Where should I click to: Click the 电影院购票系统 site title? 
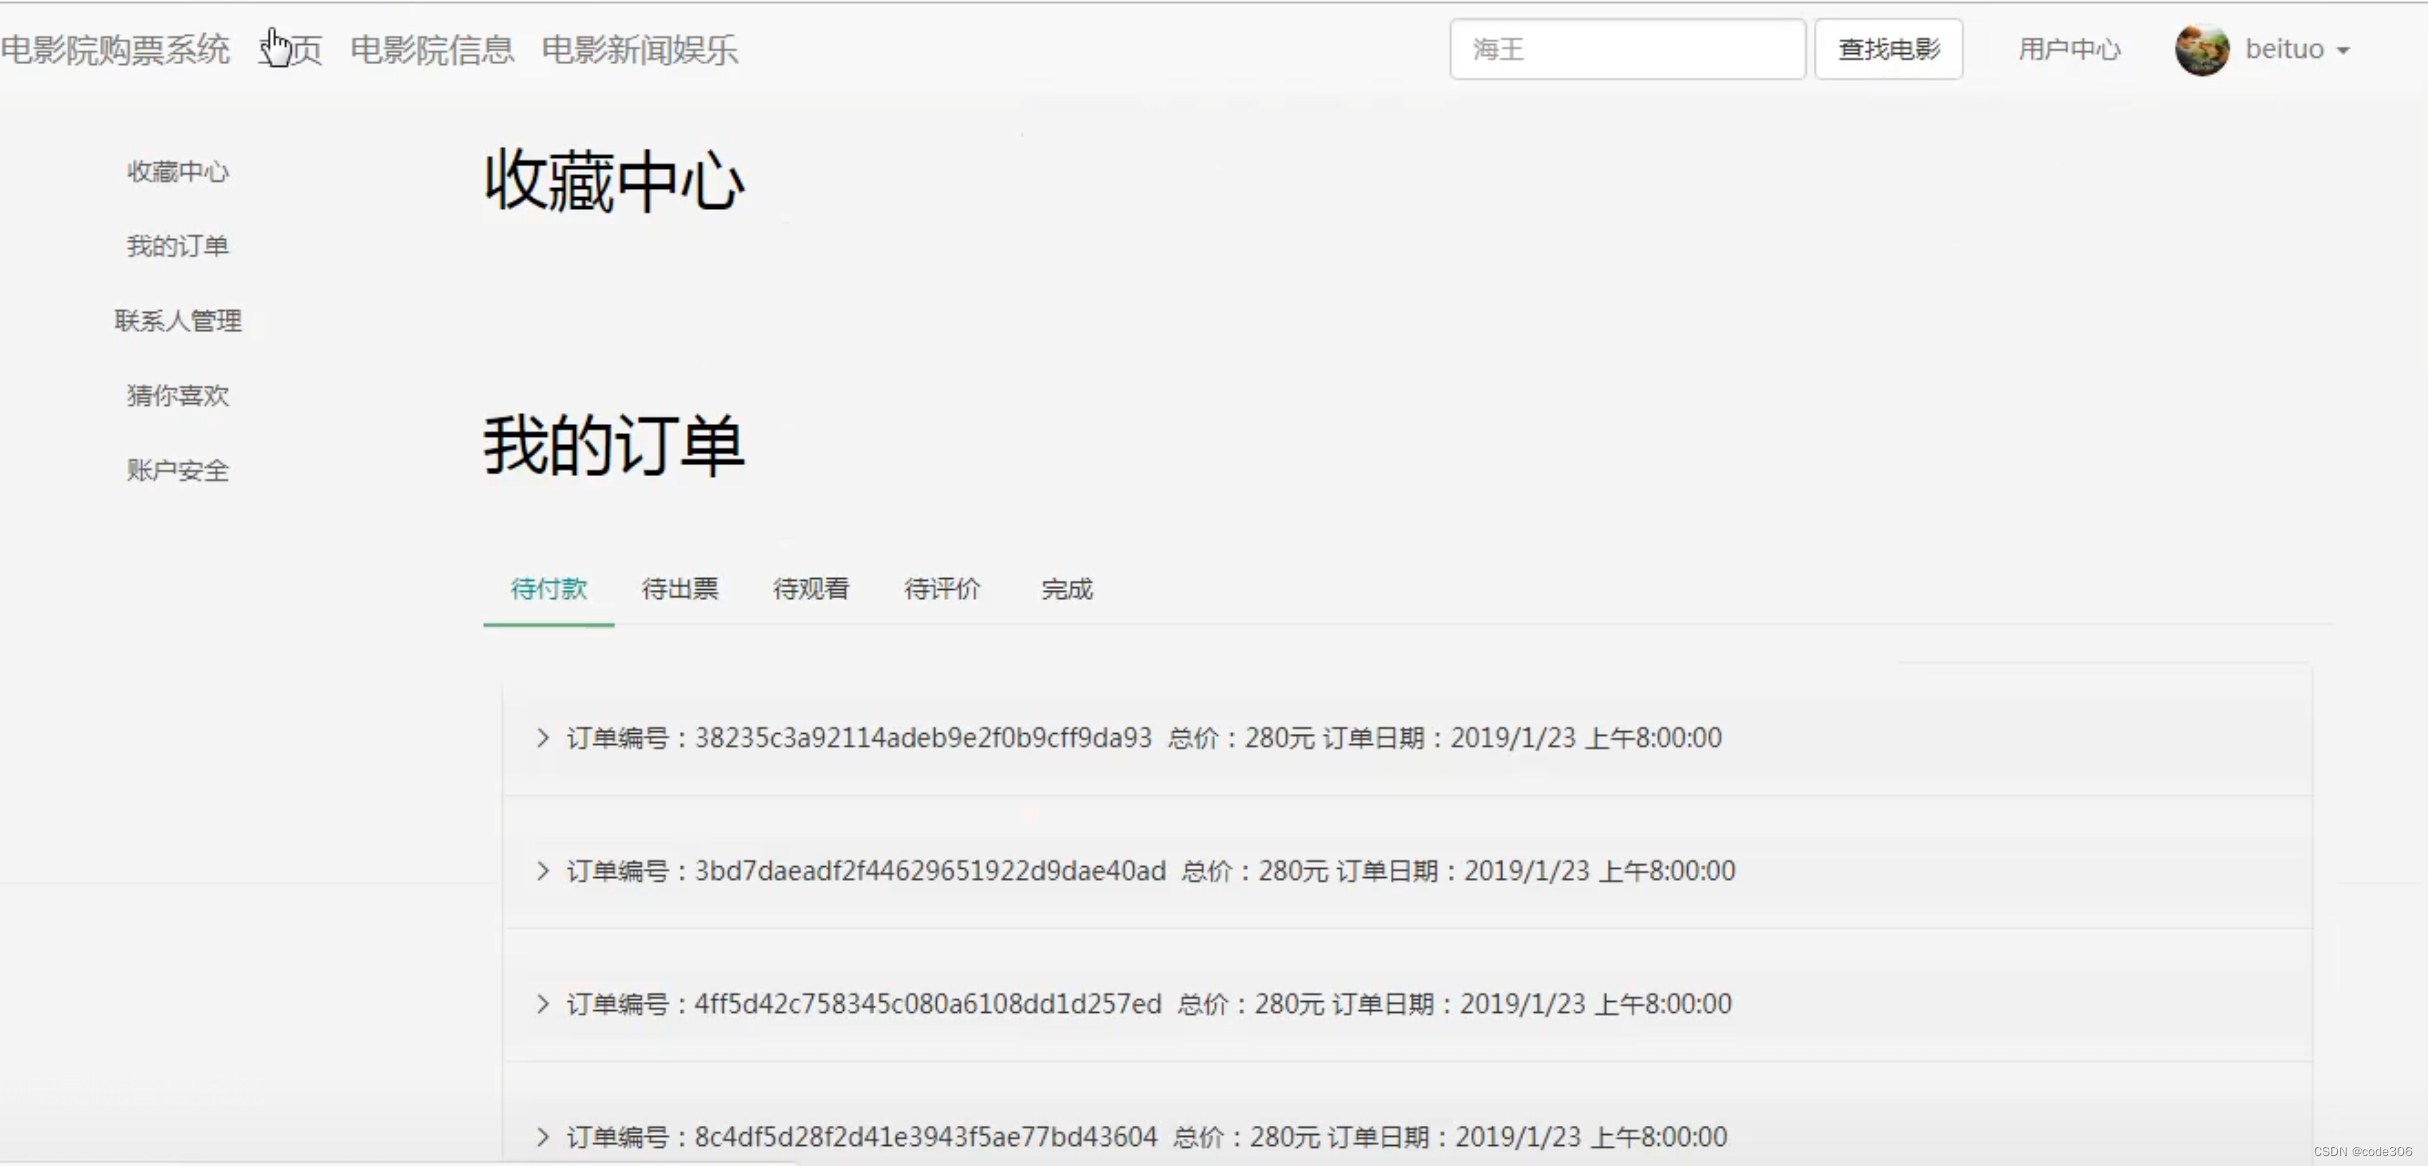(115, 49)
